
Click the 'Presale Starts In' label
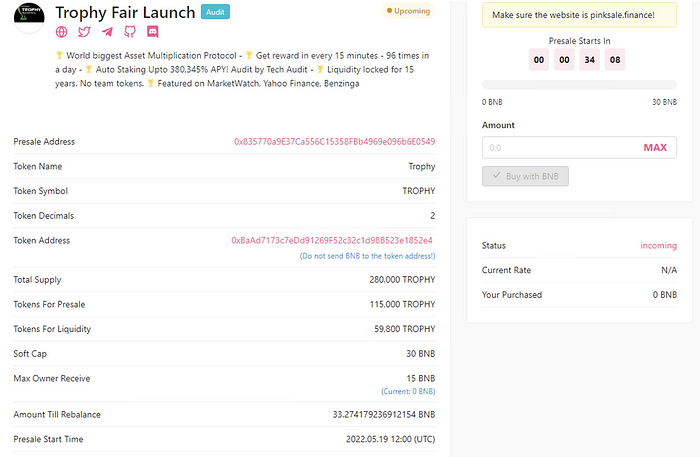(x=579, y=41)
